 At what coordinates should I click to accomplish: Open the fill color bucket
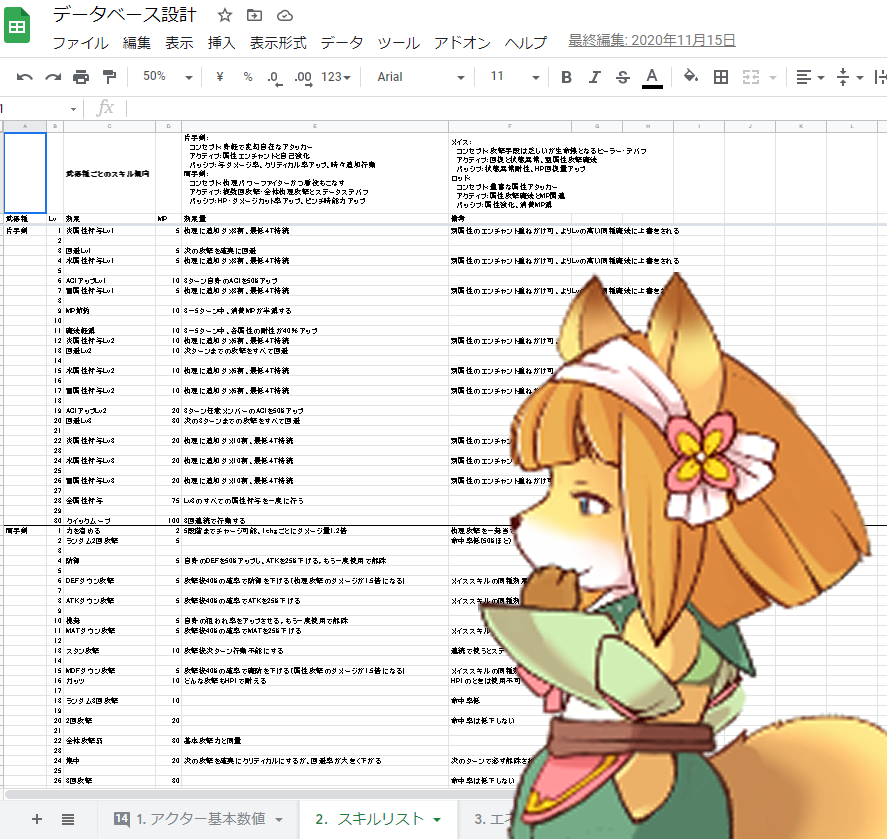pos(691,76)
